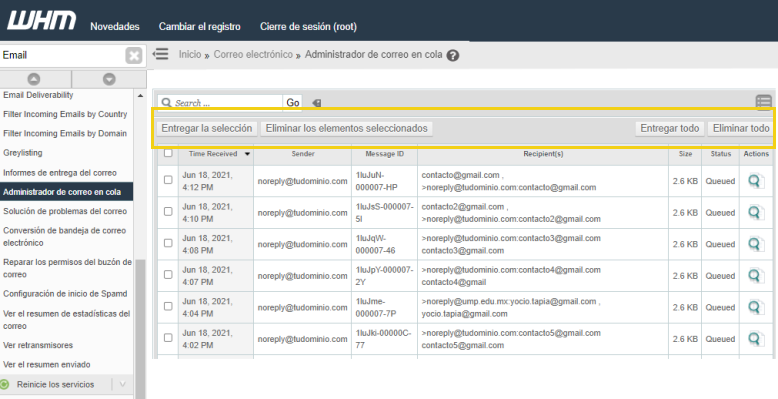Image resolution: width=778 pixels, height=399 pixels.
Task: View the message received at 4:08 PM
Action: tap(755, 244)
